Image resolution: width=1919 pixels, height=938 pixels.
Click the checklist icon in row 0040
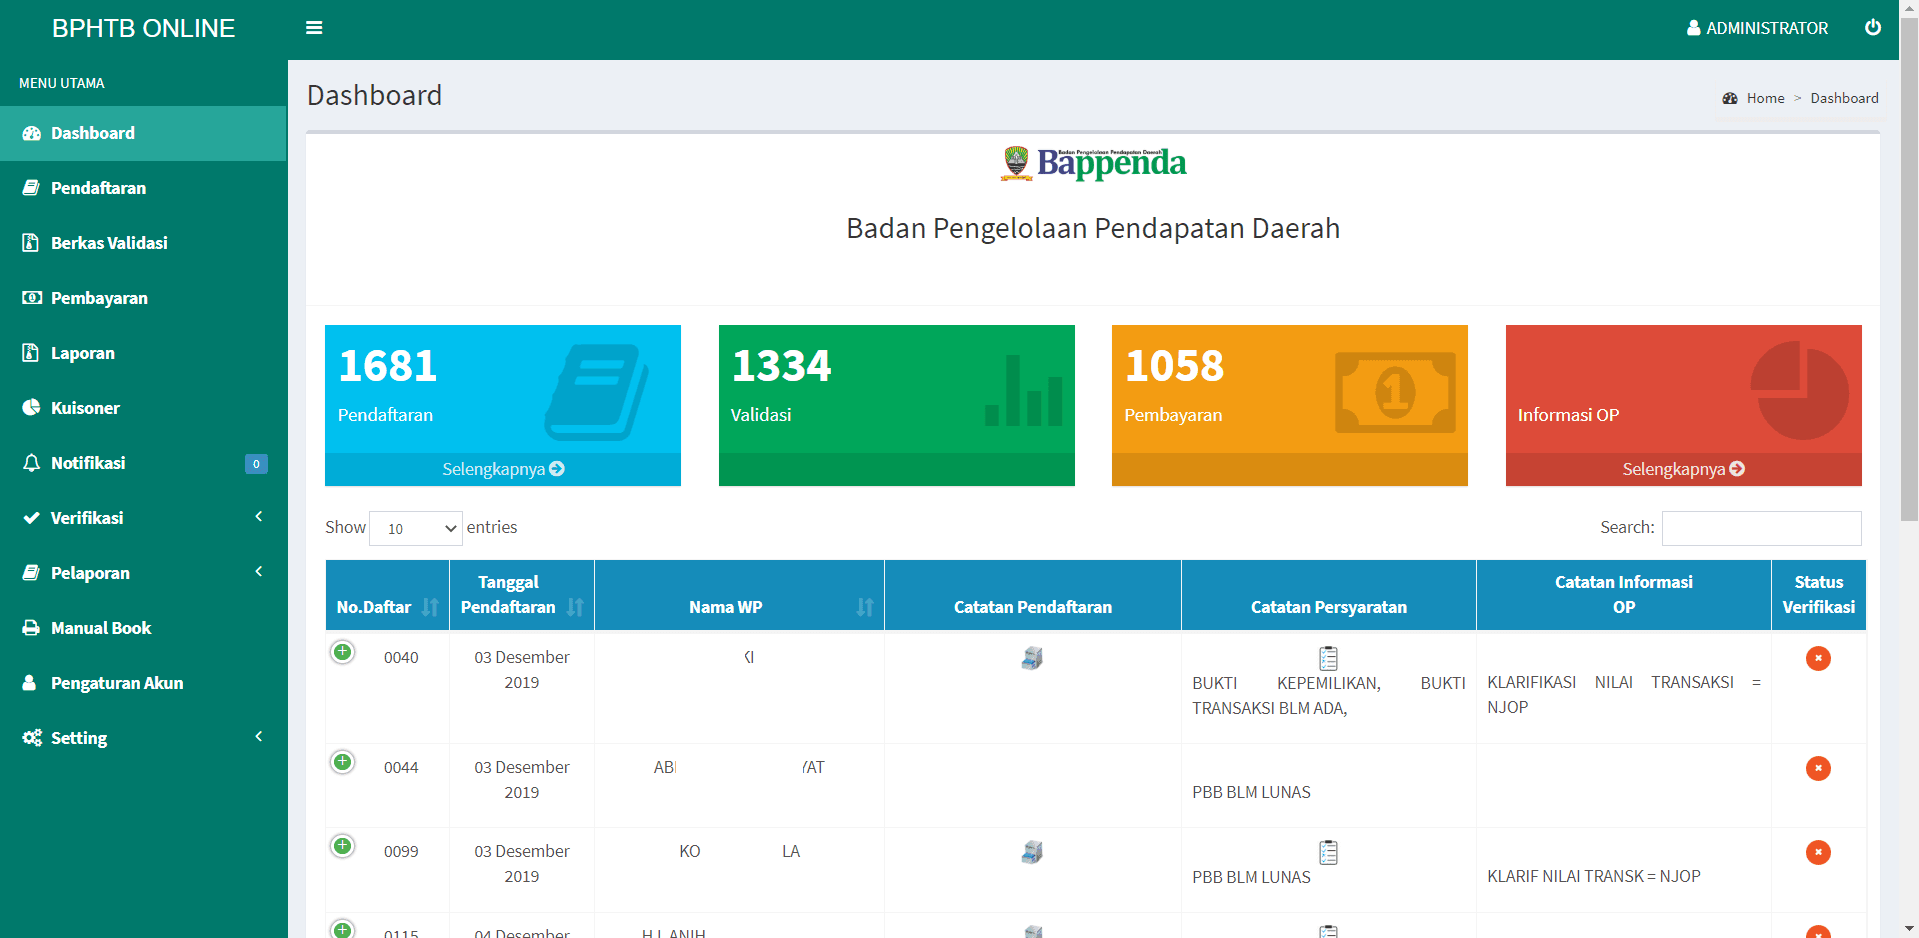[x=1328, y=658]
